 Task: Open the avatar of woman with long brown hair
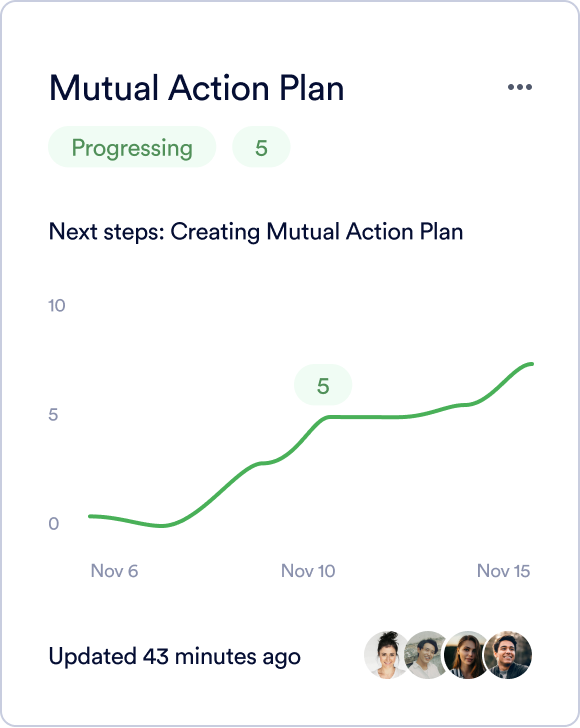pos(465,655)
